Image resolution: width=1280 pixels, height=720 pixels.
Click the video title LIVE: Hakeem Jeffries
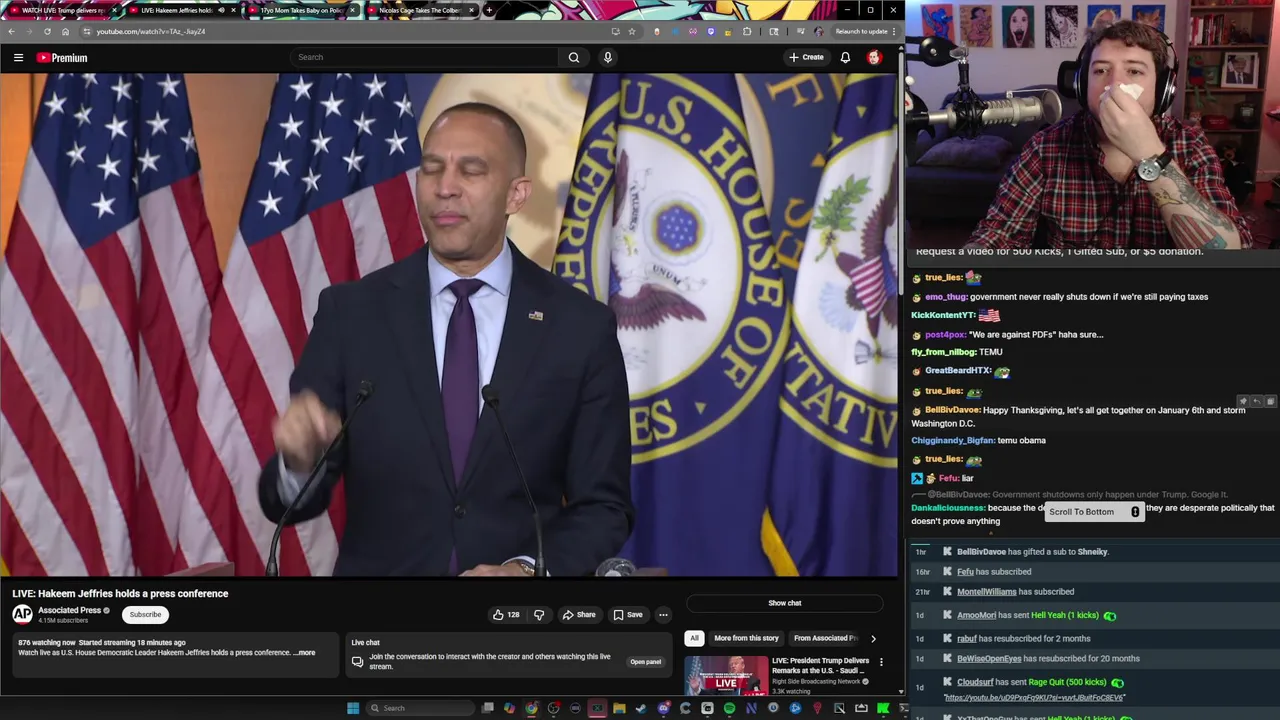tap(120, 594)
